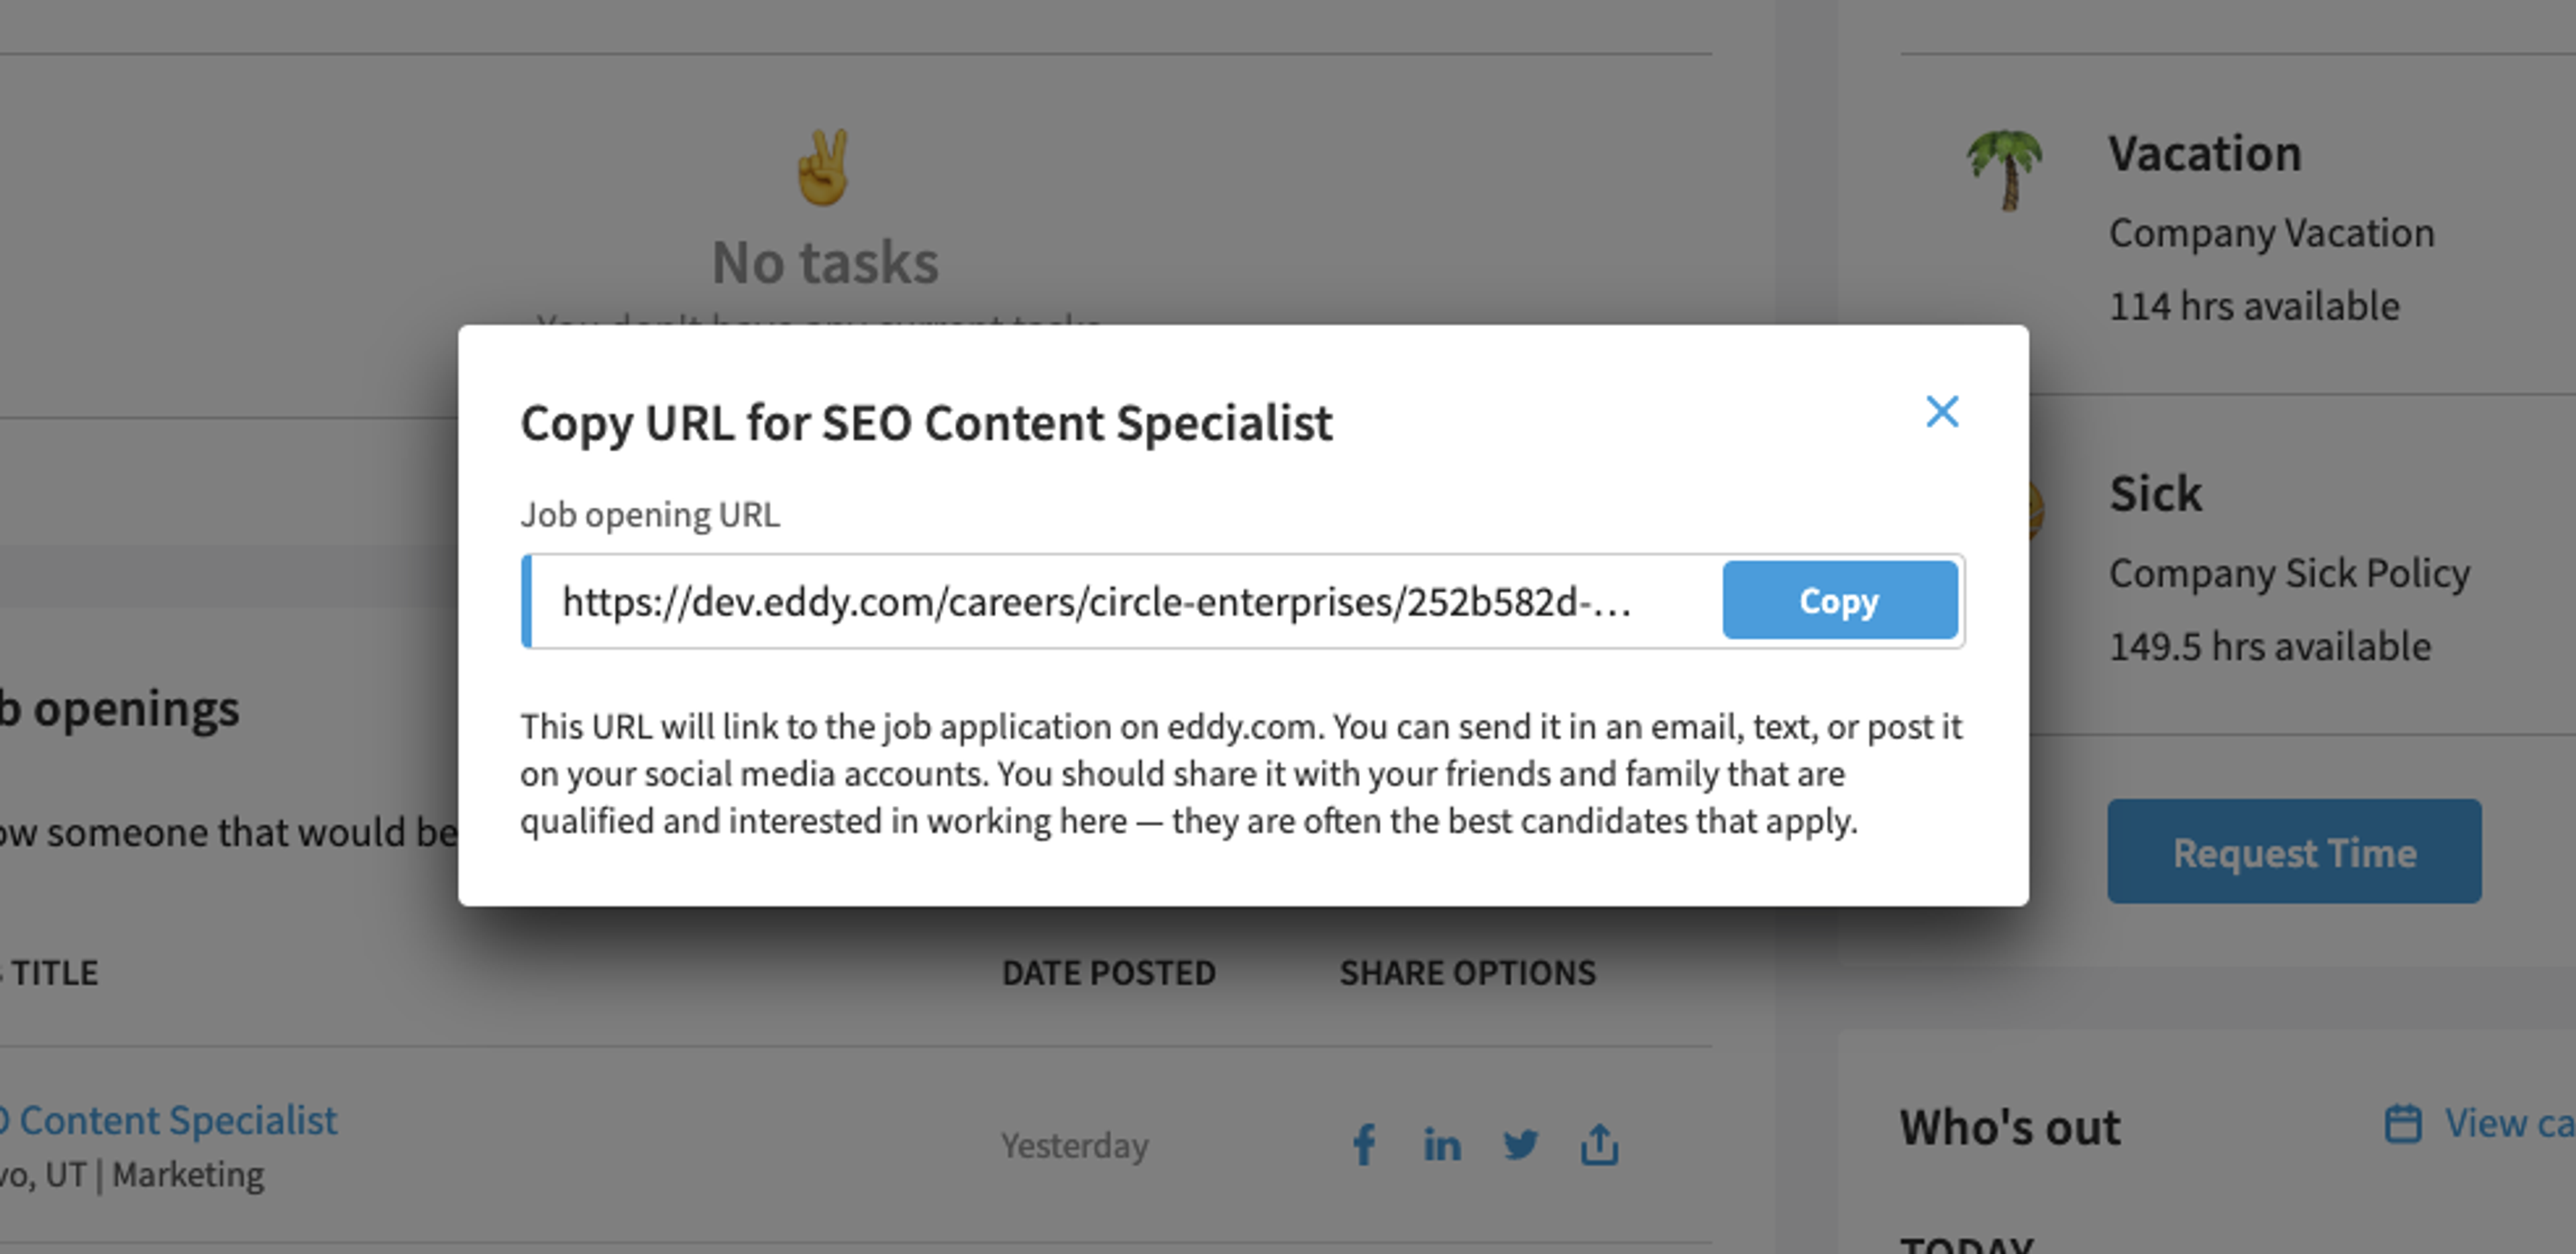The image size is (2576, 1254).
Task: Click the Vacation policy heading
Action: tap(2205, 154)
